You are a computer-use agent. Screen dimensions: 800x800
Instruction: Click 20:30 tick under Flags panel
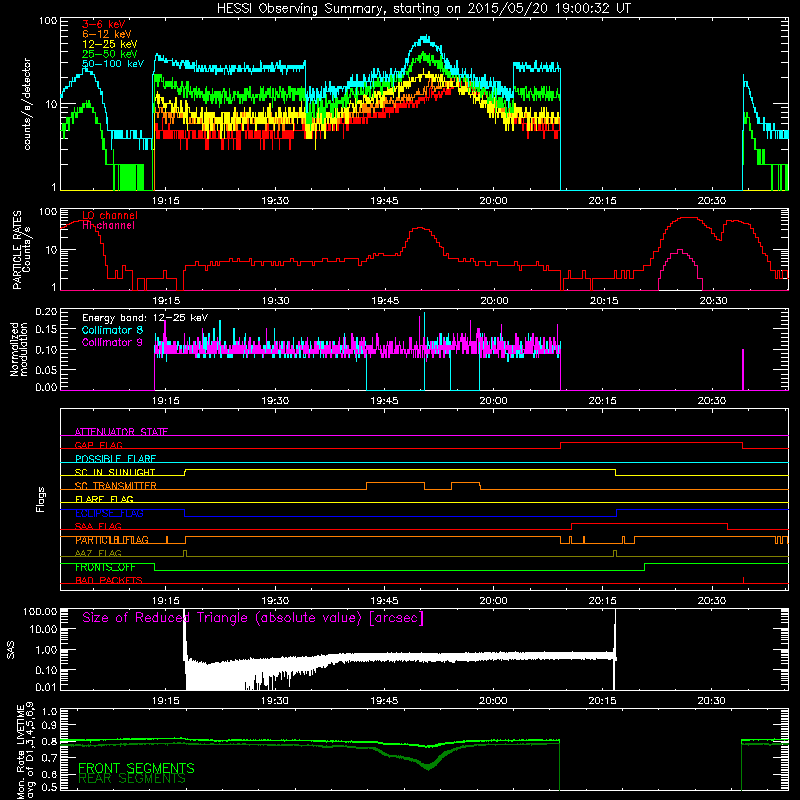(x=712, y=601)
